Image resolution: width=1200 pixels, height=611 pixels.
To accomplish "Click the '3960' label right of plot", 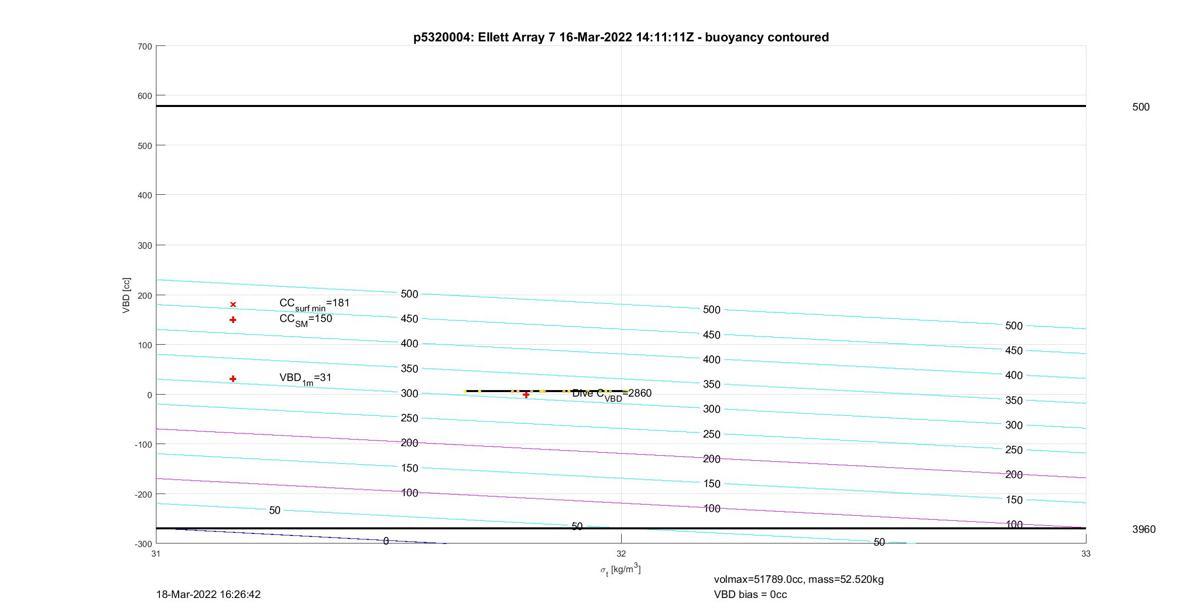I will pos(1144,529).
